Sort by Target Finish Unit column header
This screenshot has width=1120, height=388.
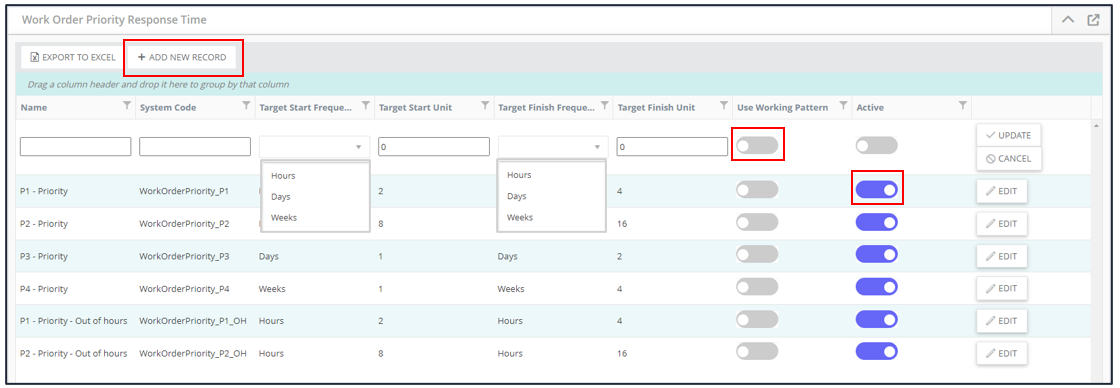[x=656, y=108]
